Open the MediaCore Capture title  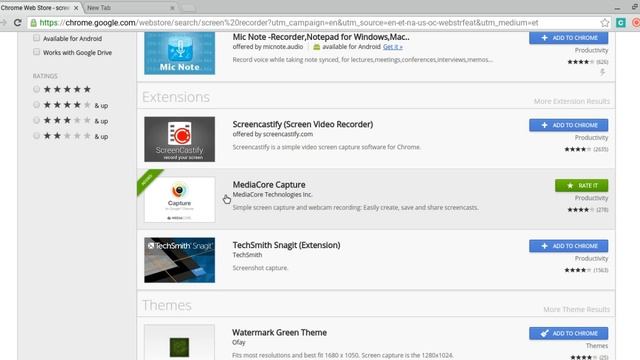click(x=269, y=184)
